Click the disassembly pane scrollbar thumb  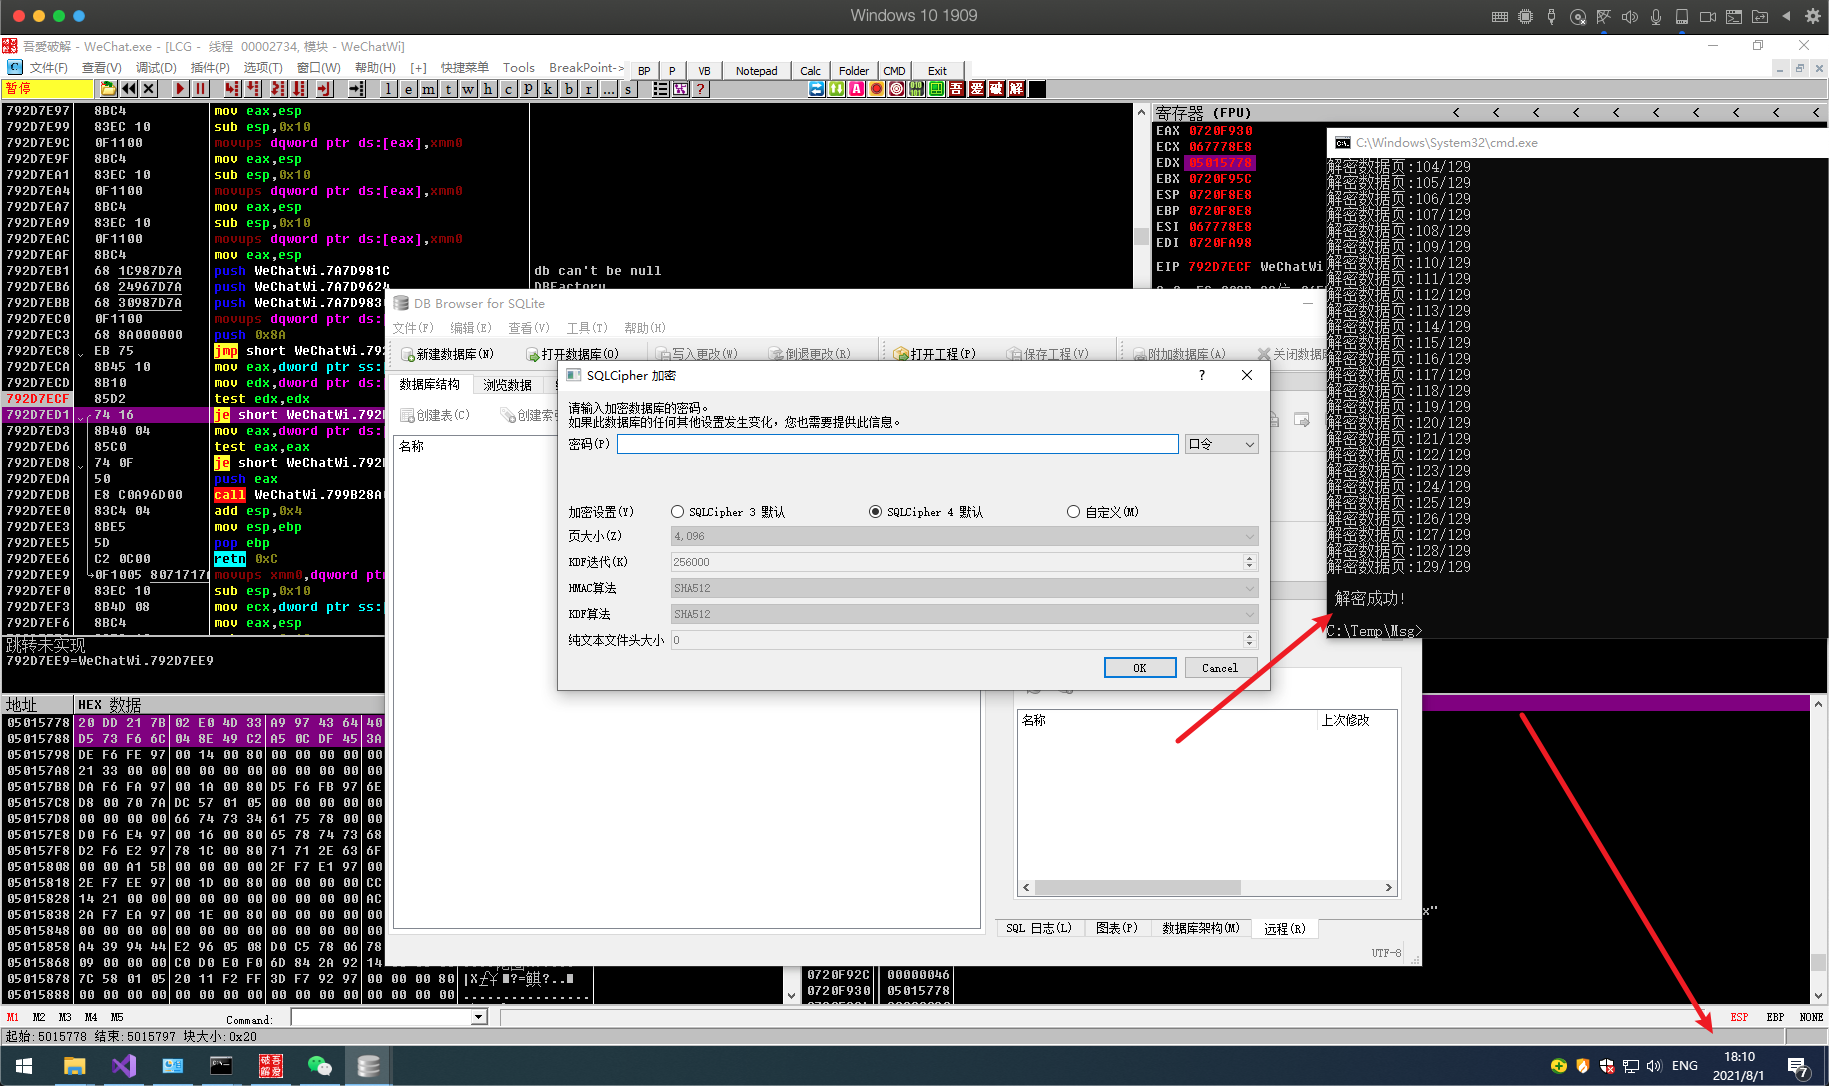(1141, 236)
